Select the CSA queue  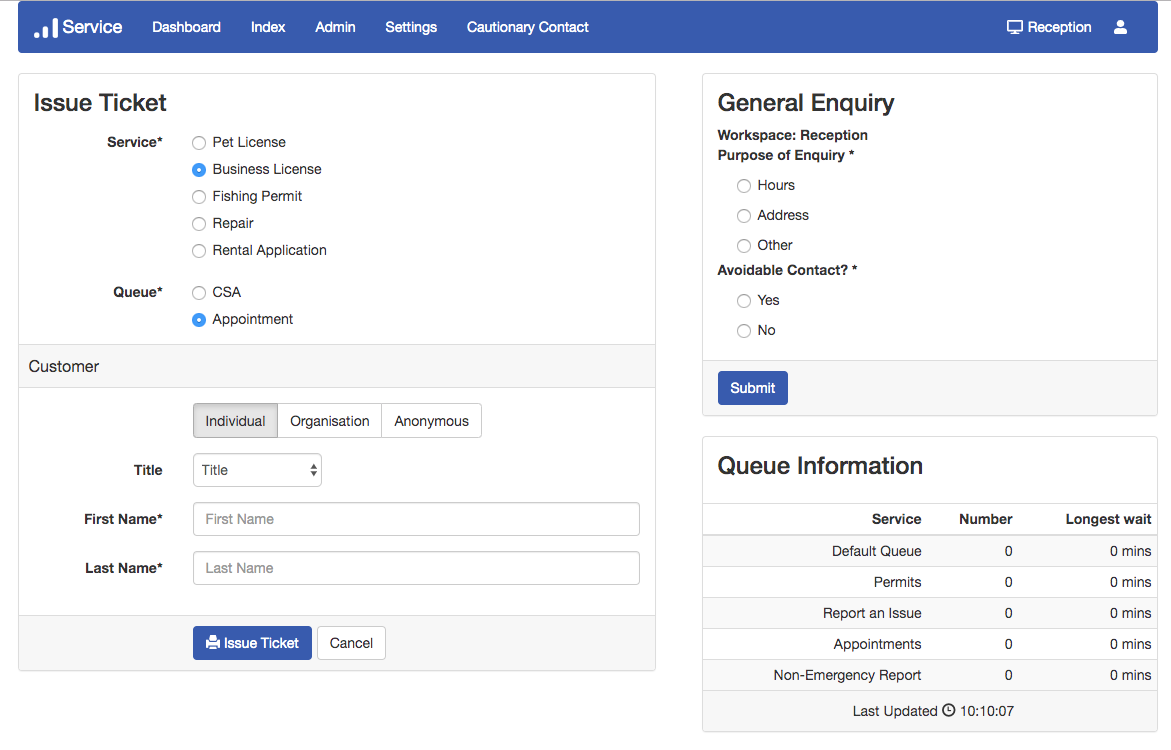199,293
